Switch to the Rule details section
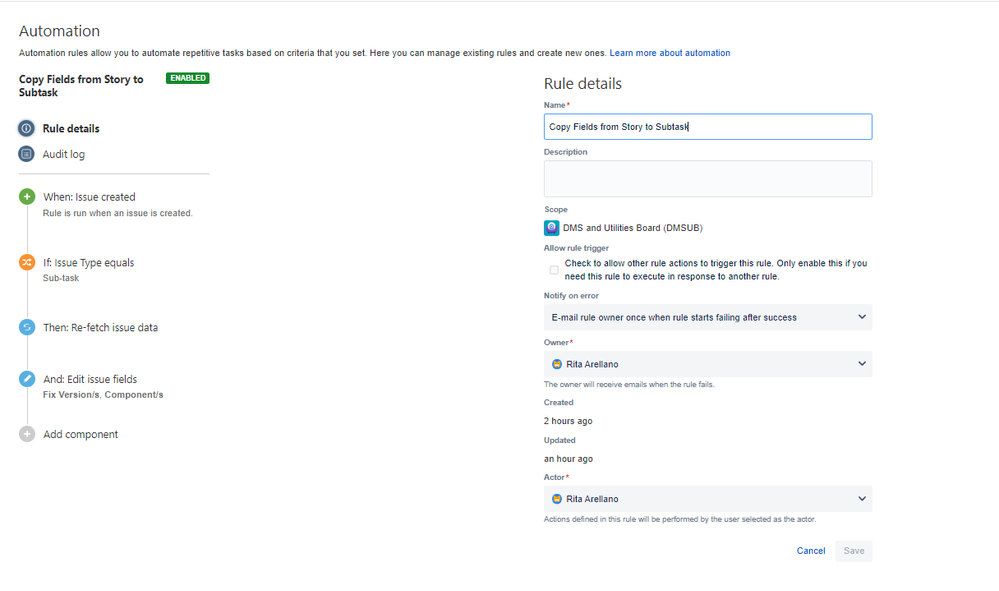999x591 pixels. click(x=70, y=128)
